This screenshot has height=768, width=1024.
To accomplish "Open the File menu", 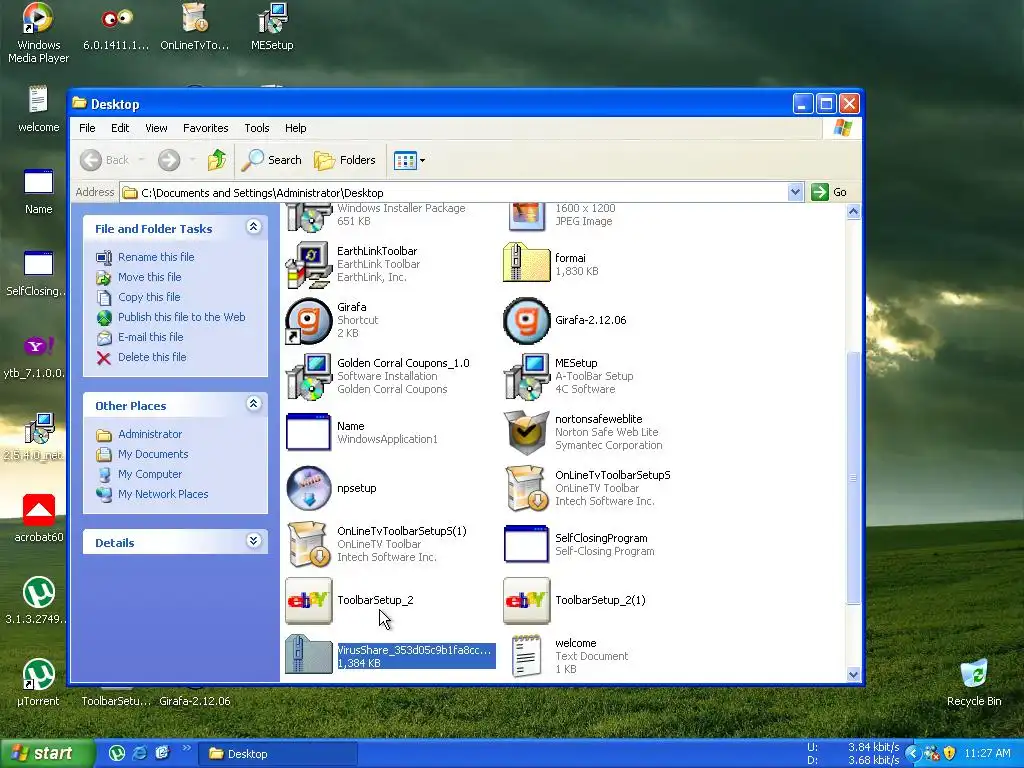I will [87, 128].
